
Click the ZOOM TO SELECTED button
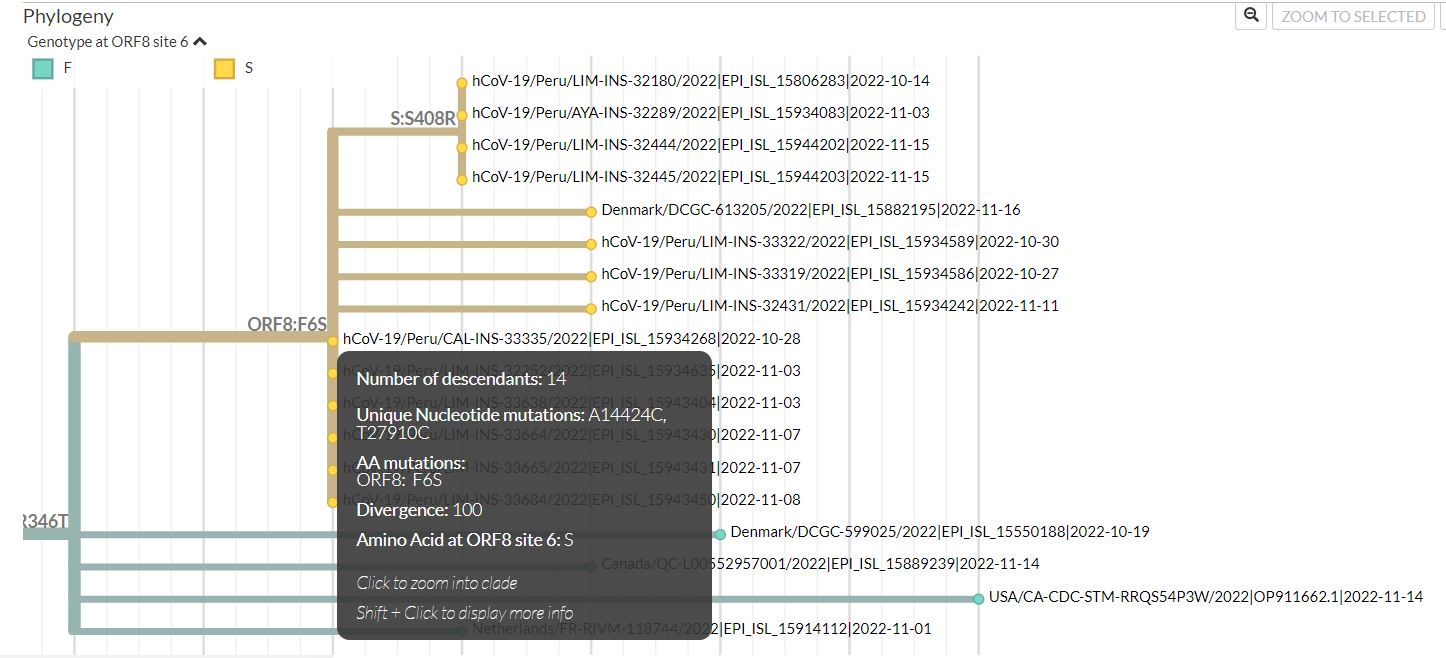click(x=1353, y=16)
